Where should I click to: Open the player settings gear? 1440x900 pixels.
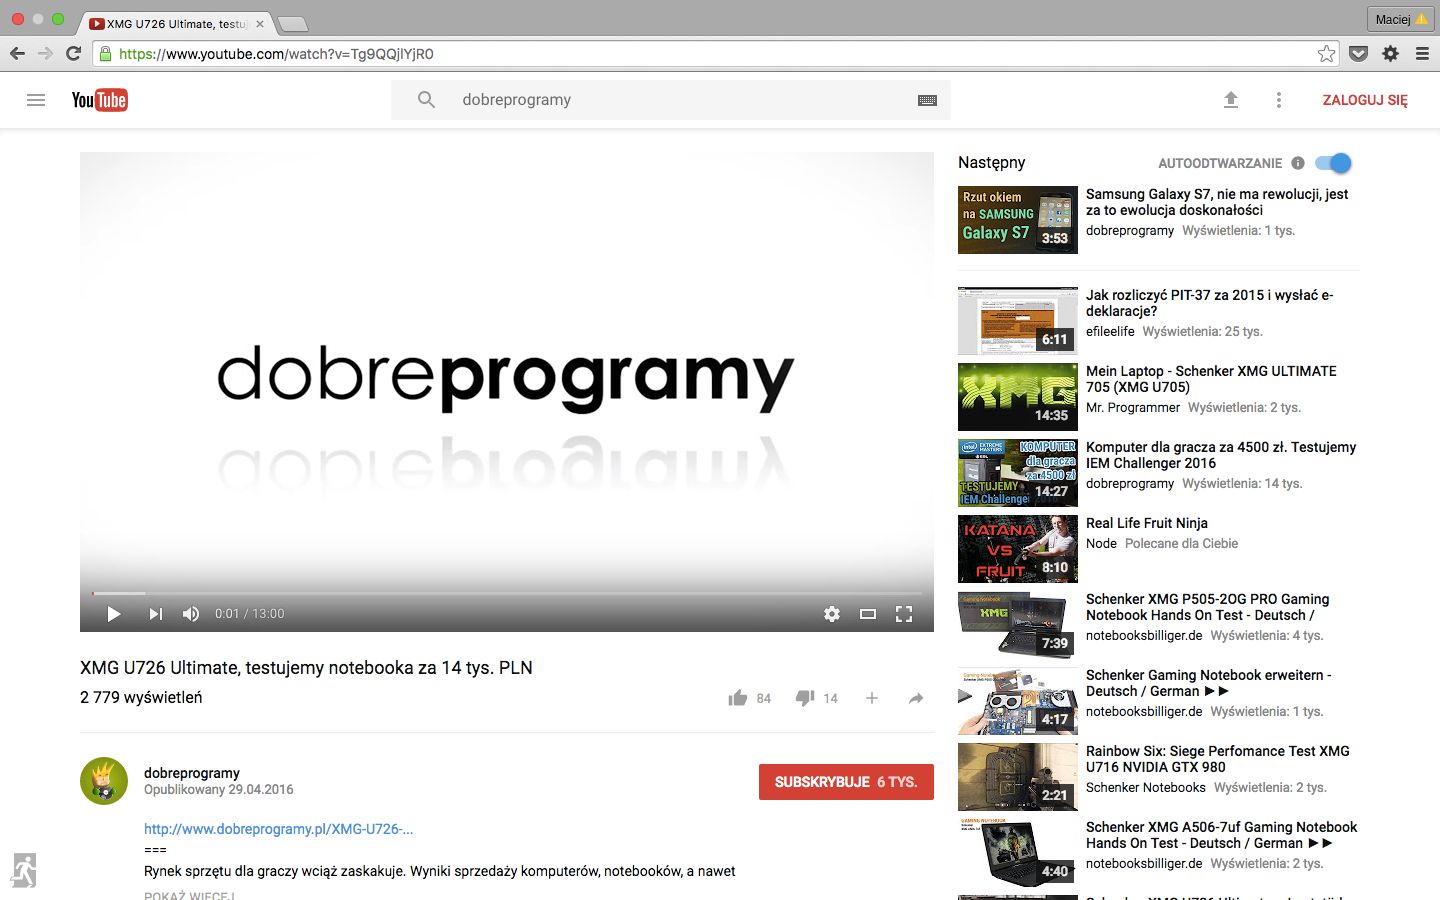point(832,614)
